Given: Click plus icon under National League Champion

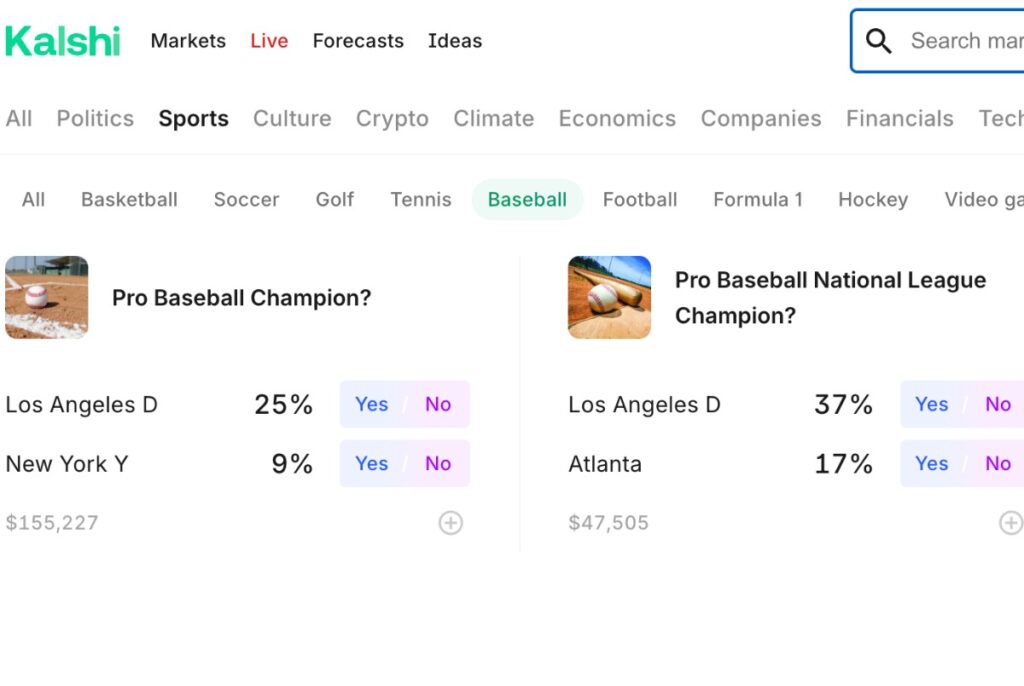Looking at the screenshot, I should click(x=1011, y=523).
